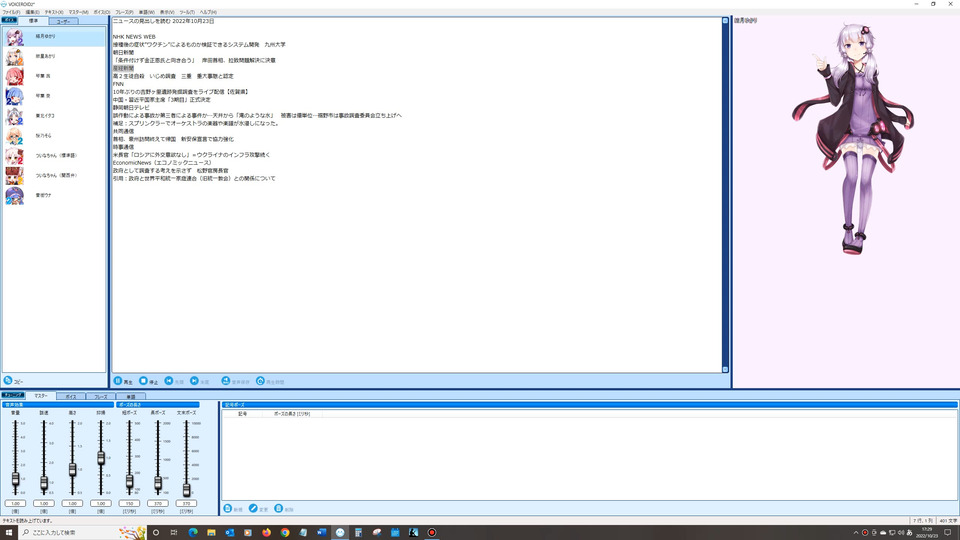Select the 紲星あかり voice preset
Image resolution: width=960 pixels, height=540 pixels.
coord(54,56)
